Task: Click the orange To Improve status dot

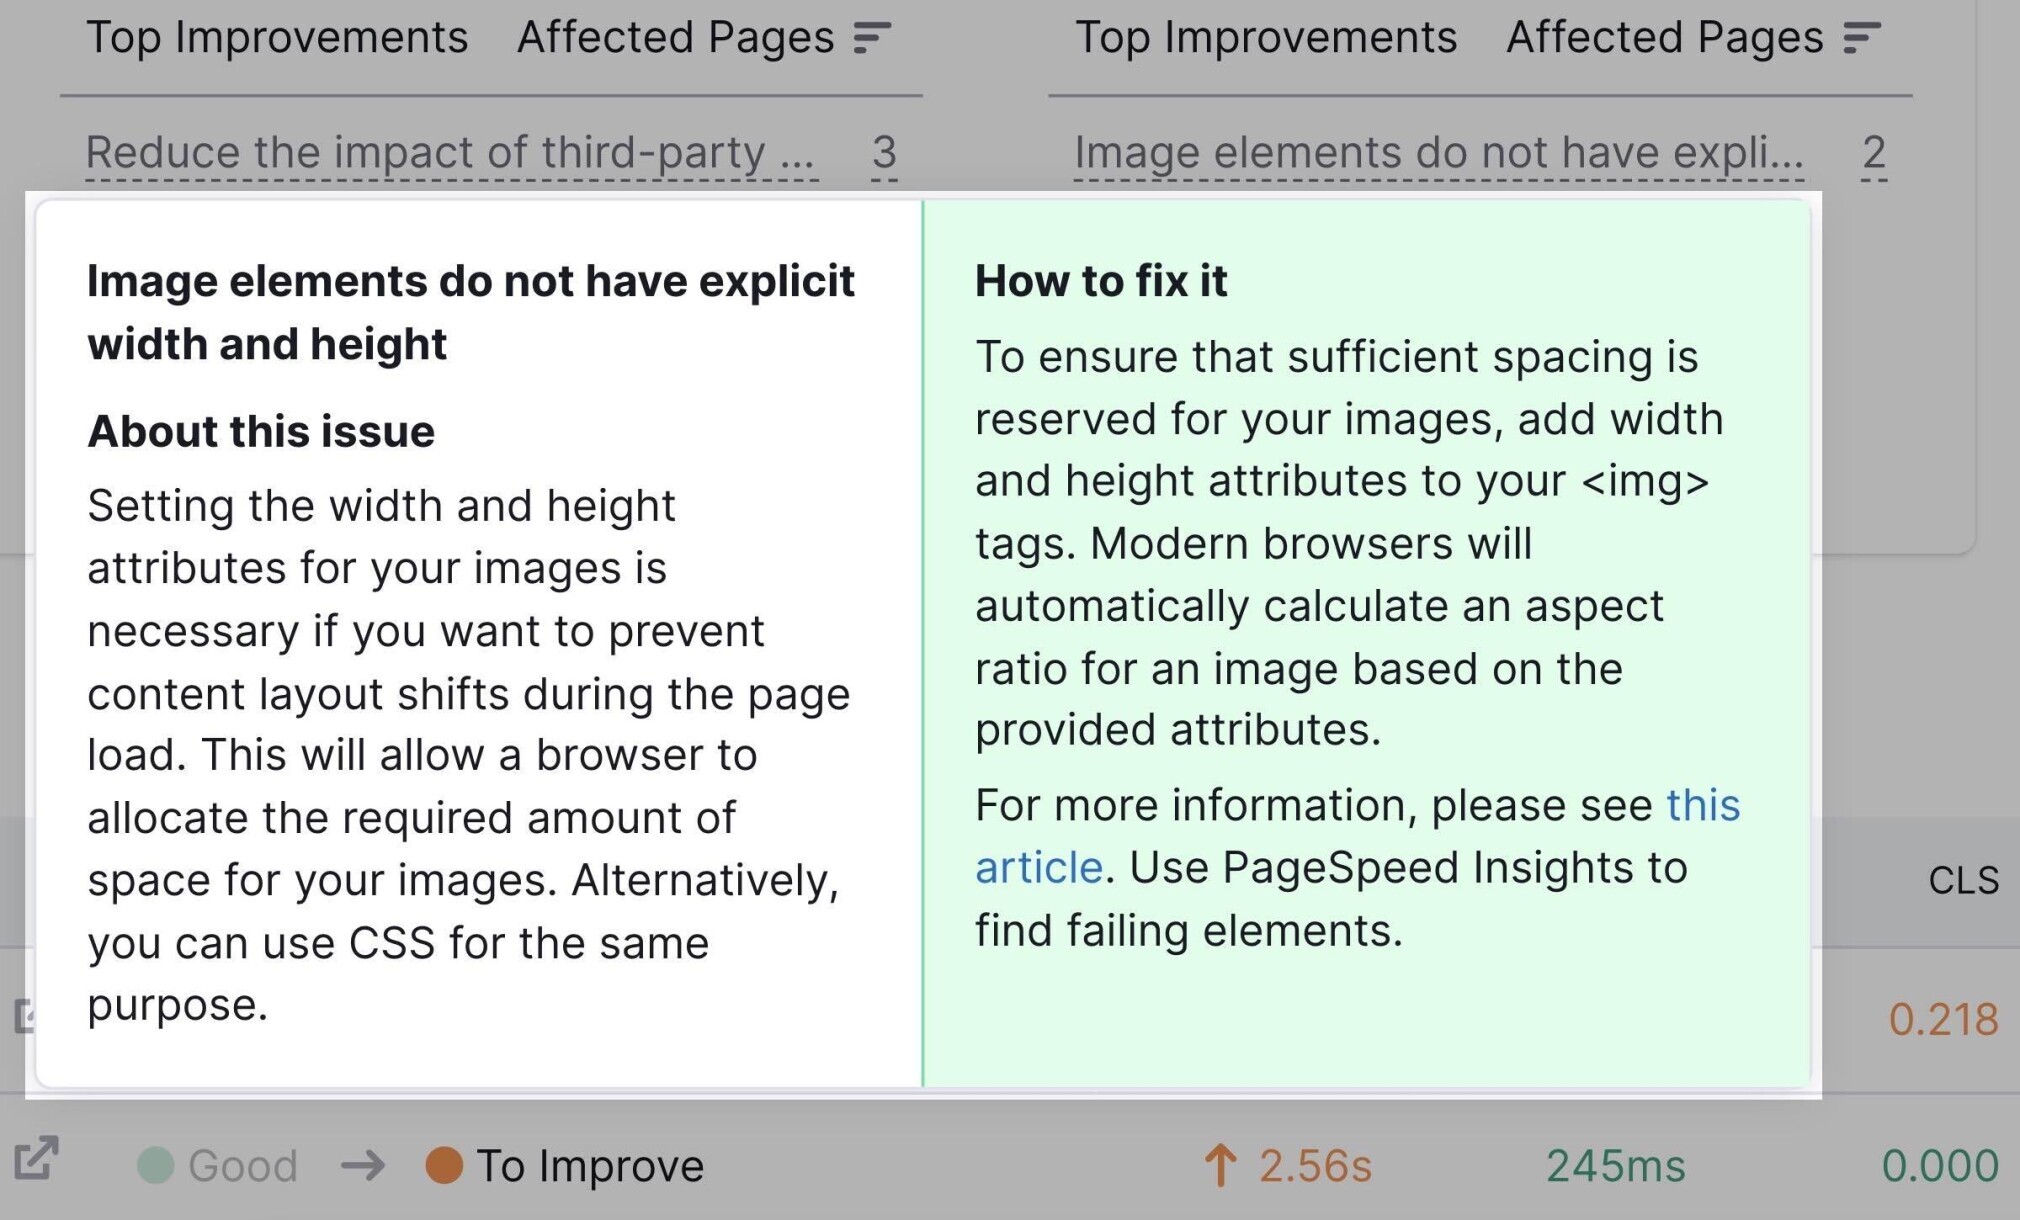Action: tap(444, 1165)
